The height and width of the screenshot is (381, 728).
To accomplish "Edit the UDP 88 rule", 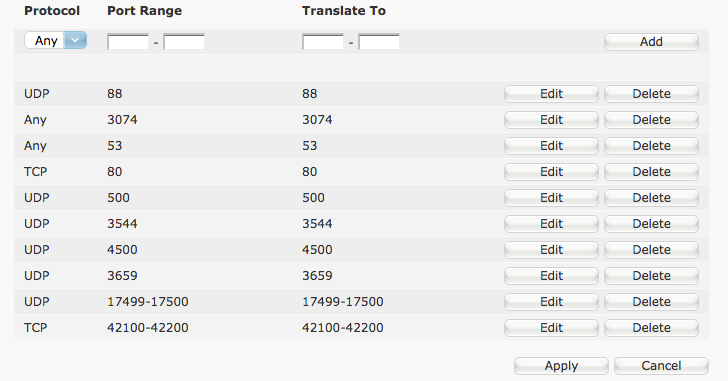I will tap(551, 94).
